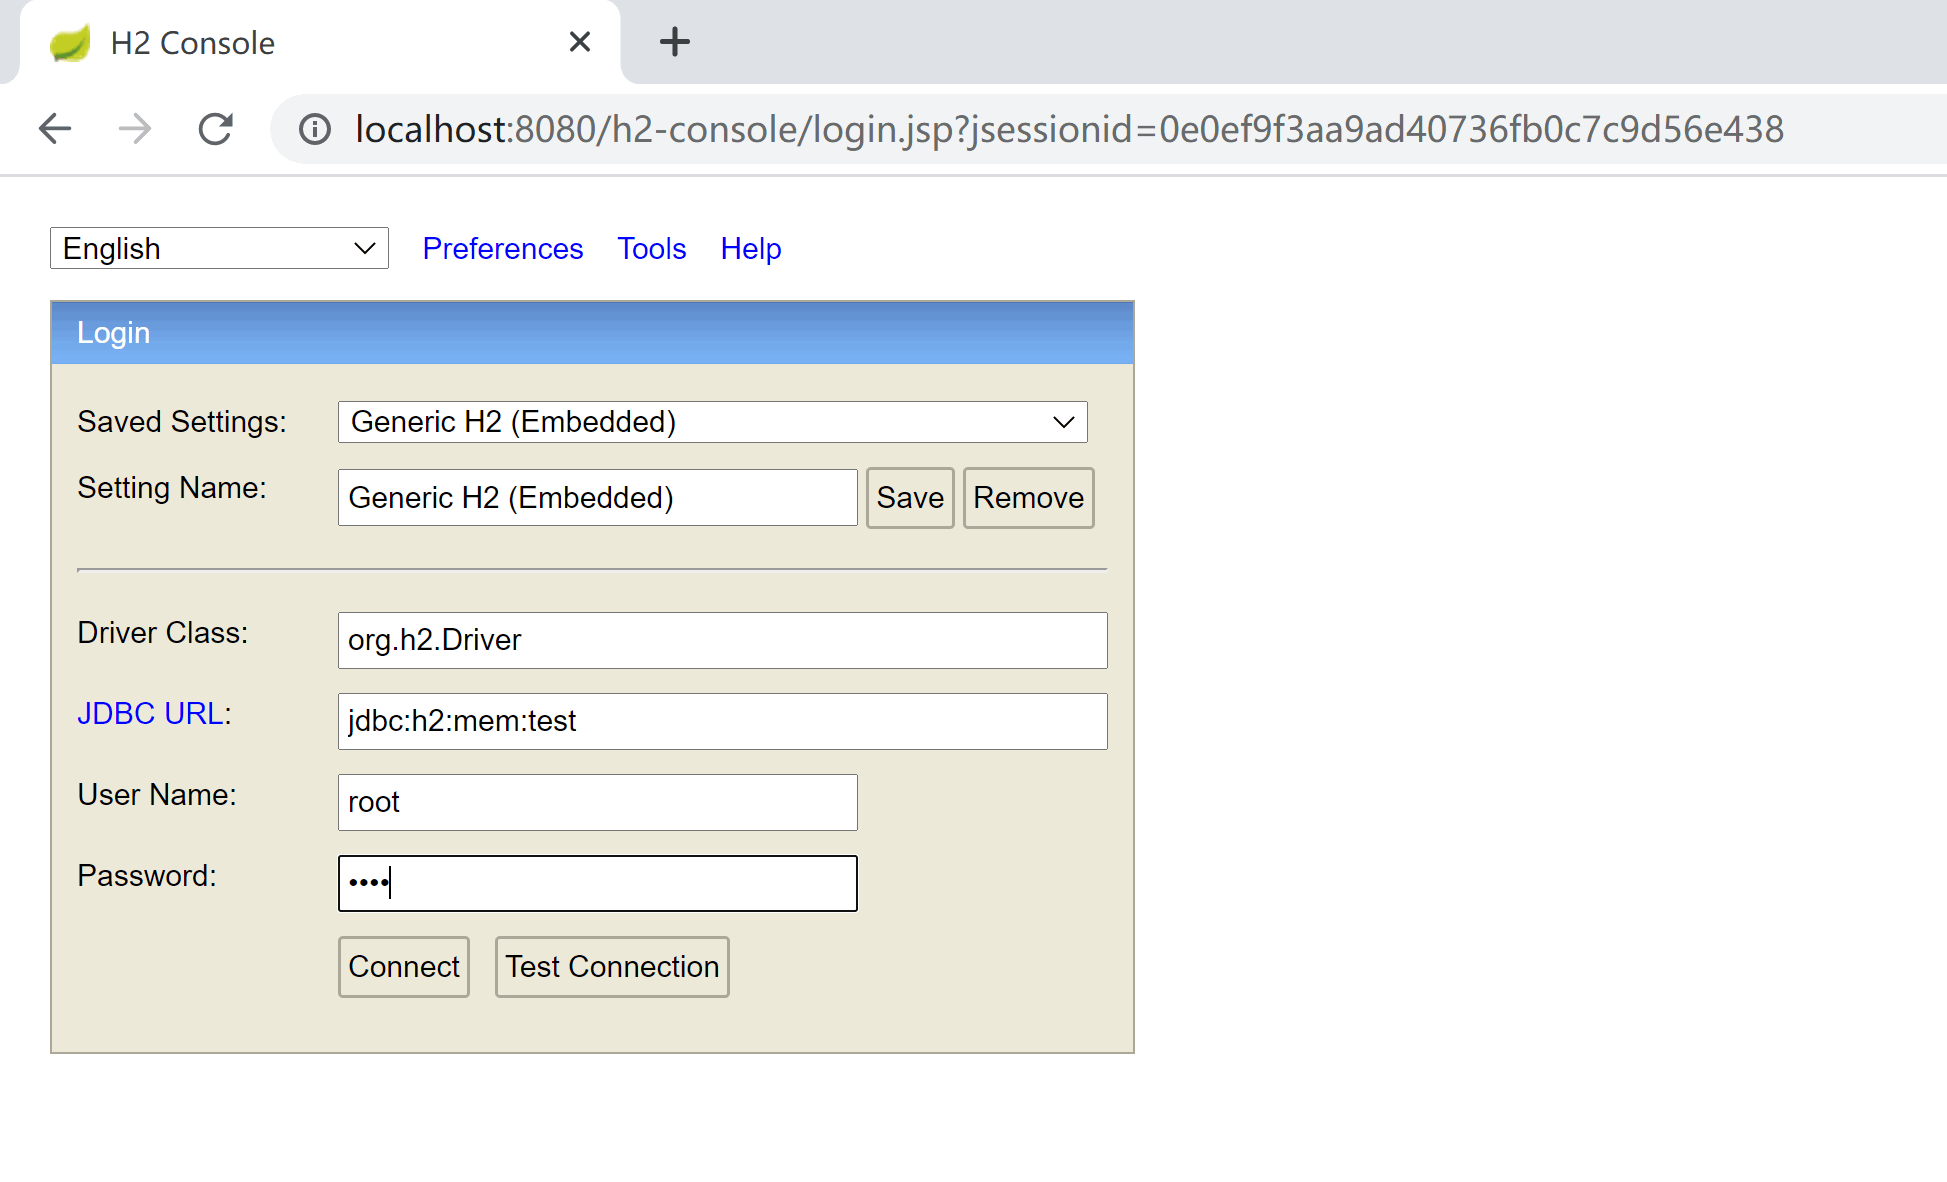Screen dimensions: 1947x1182
Task: Click the Setting Name input field
Action: pos(597,497)
